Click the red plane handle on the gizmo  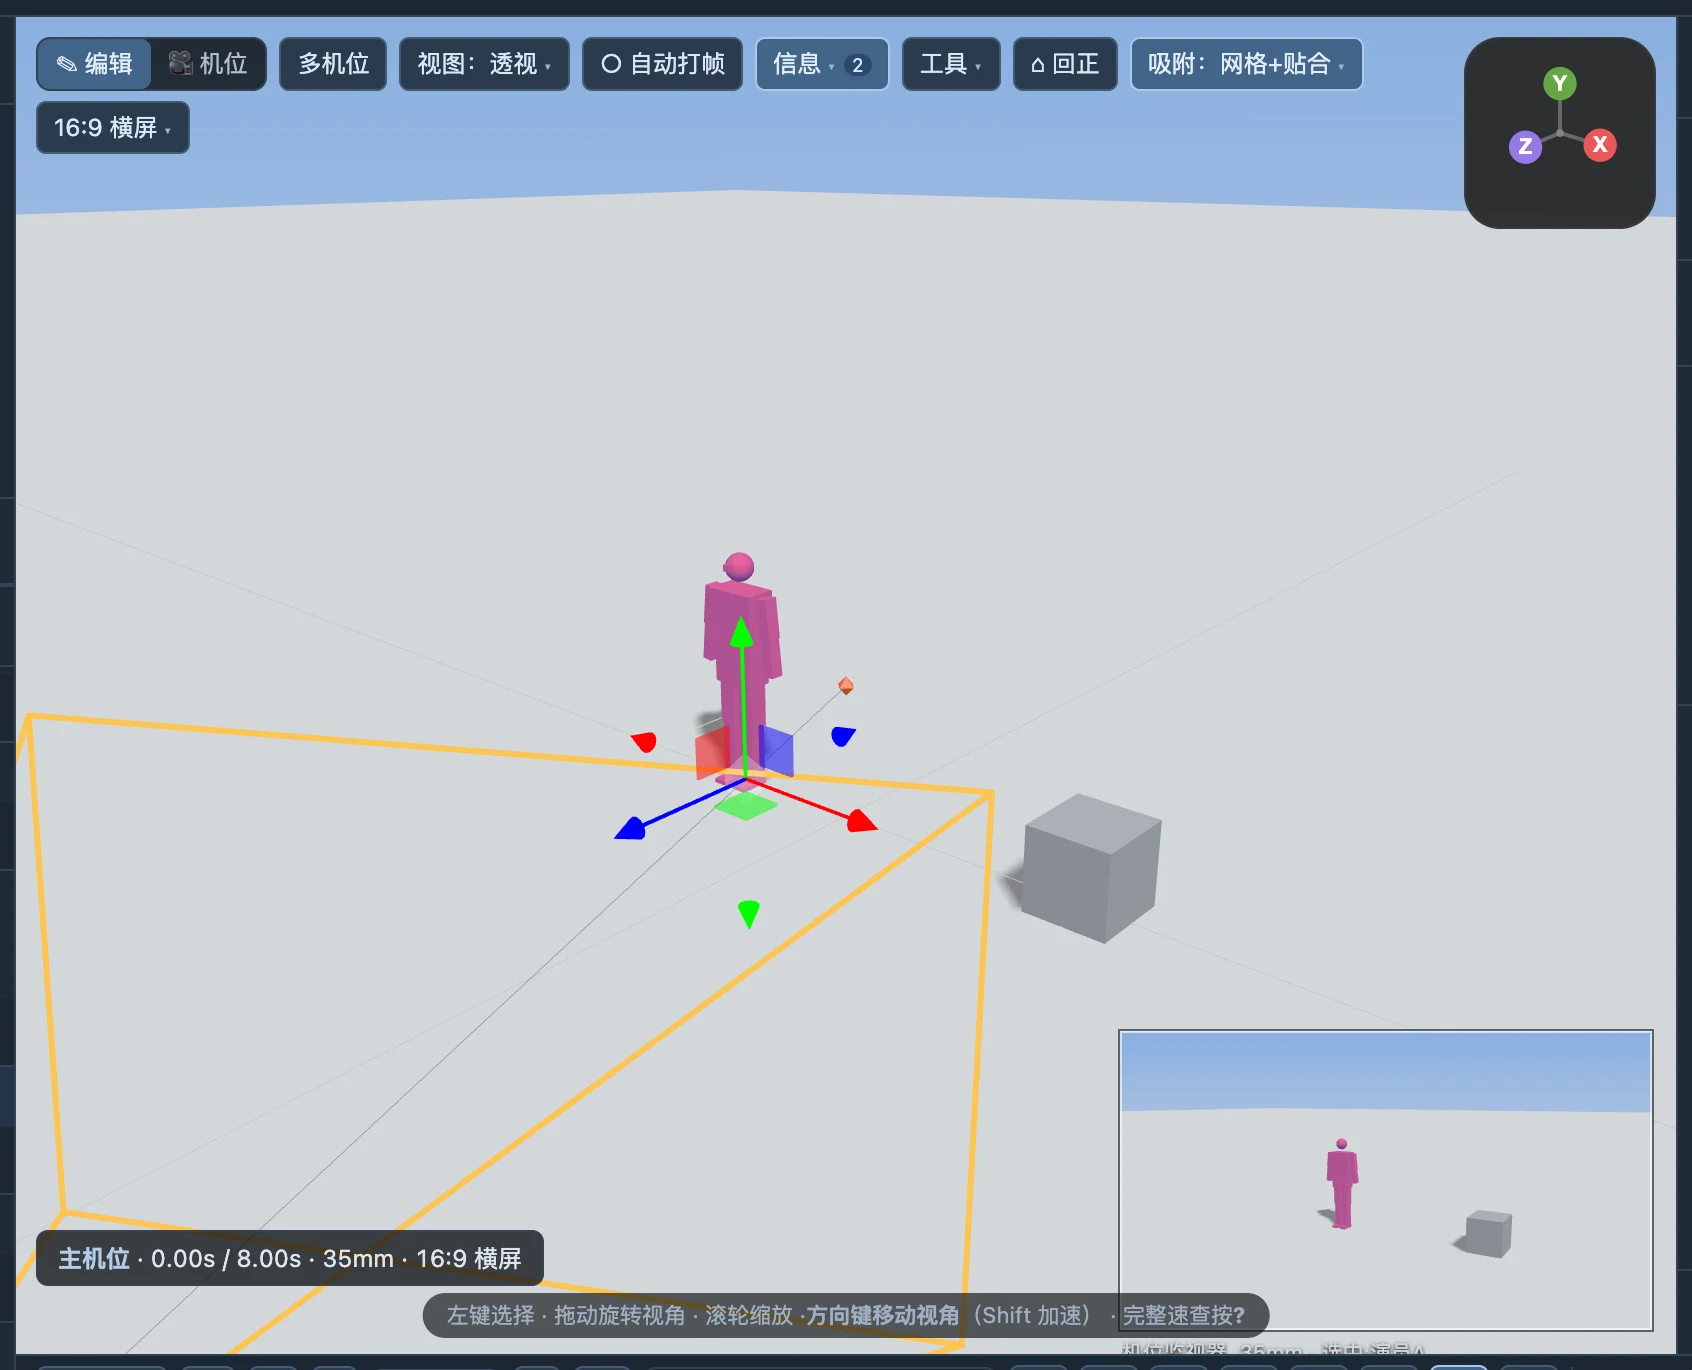pos(712,752)
